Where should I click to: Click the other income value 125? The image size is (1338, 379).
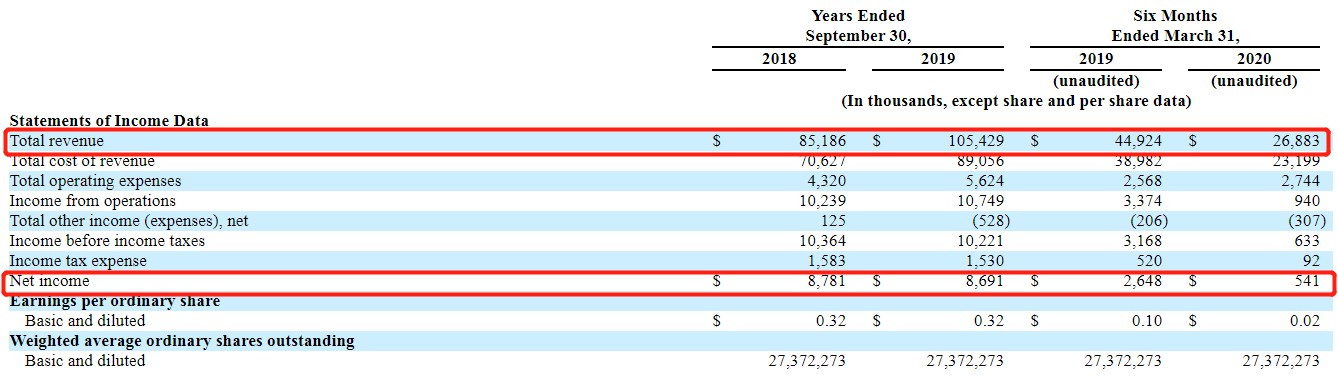833,221
